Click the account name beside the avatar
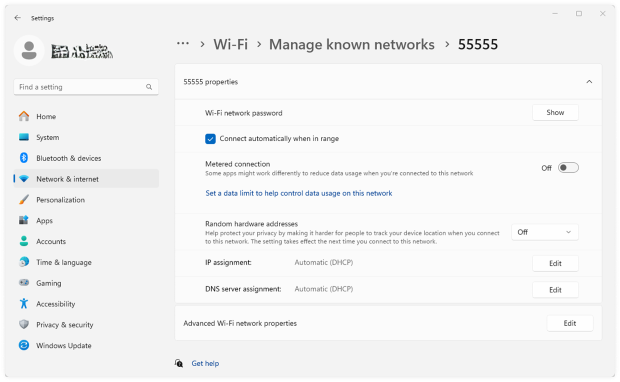This screenshot has height=382, width=620. (x=82, y=51)
